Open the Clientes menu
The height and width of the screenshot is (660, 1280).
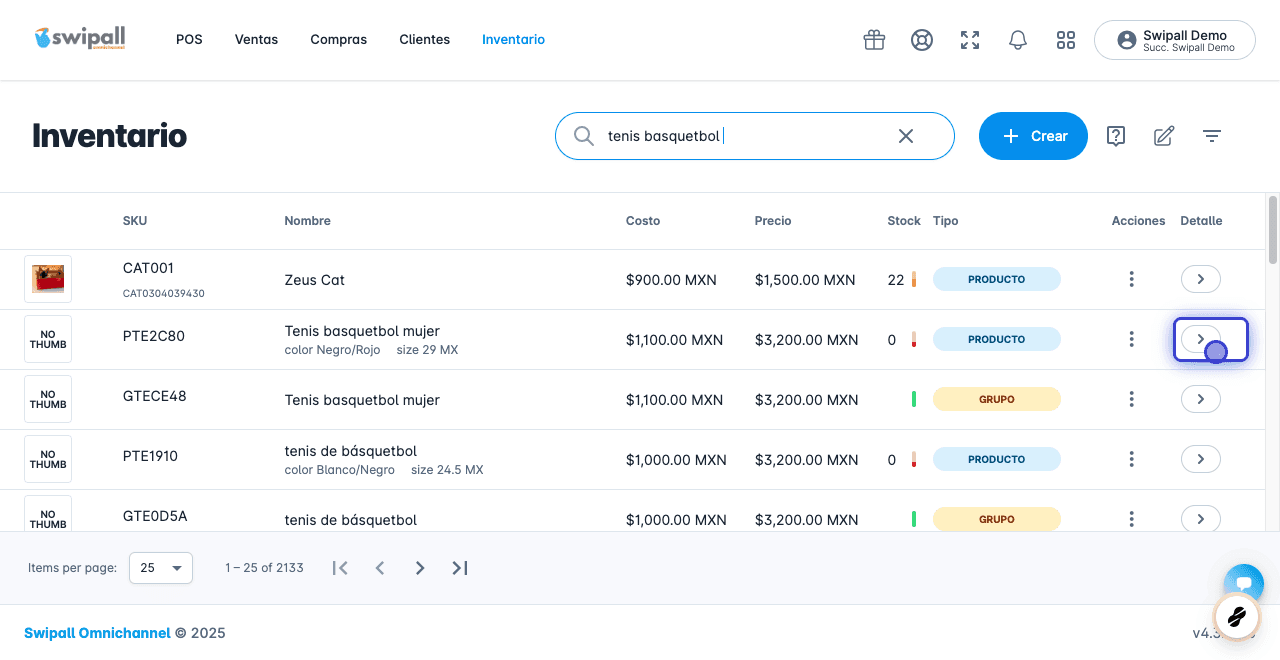425,40
